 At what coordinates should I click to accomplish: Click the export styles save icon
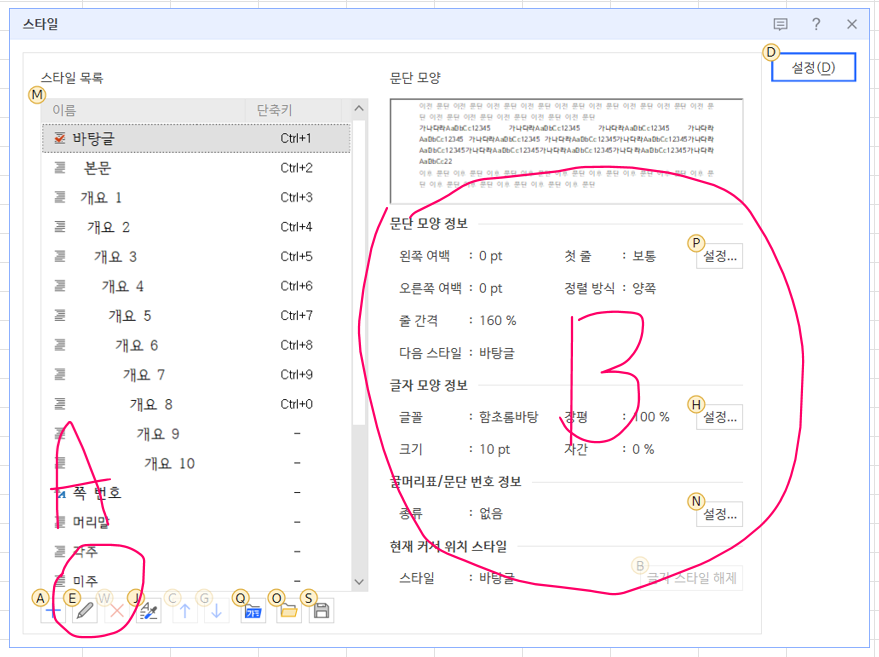pos(321,611)
